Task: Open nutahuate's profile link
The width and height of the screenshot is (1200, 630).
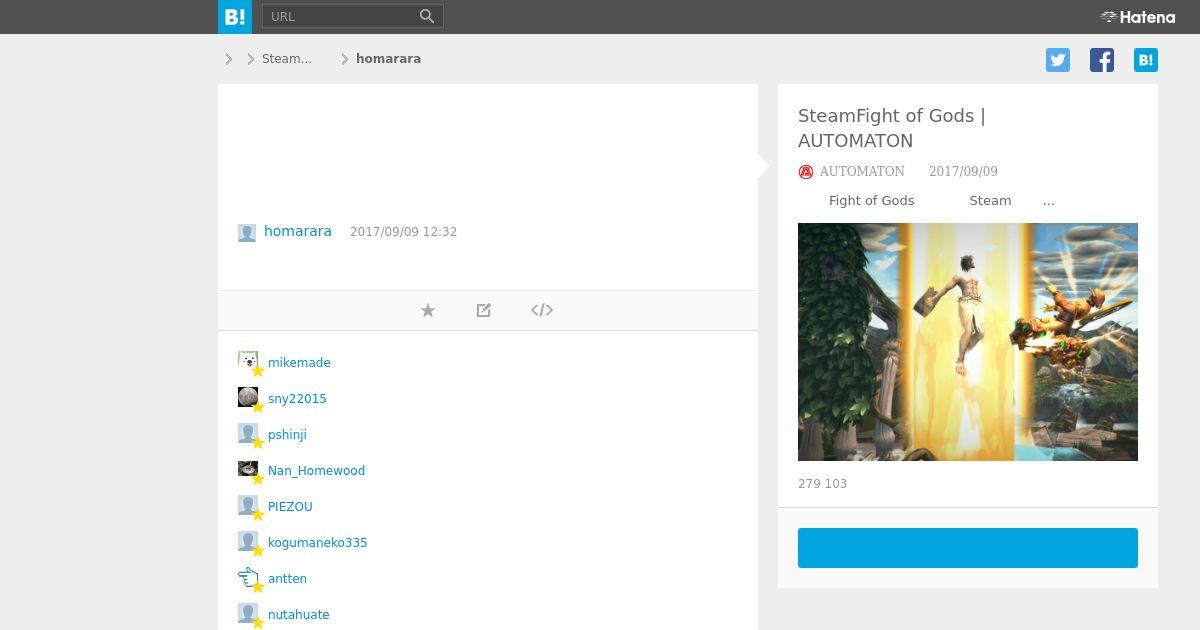Action: pos(298,615)
